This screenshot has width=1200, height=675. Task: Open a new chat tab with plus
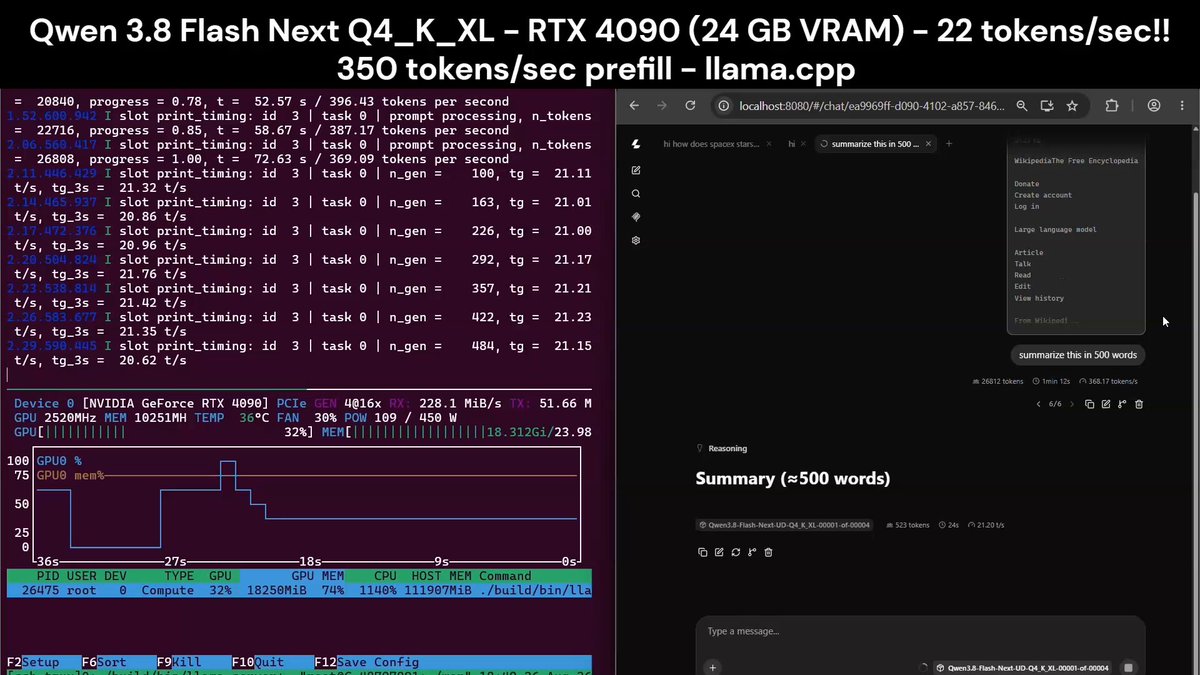(949, 144)
